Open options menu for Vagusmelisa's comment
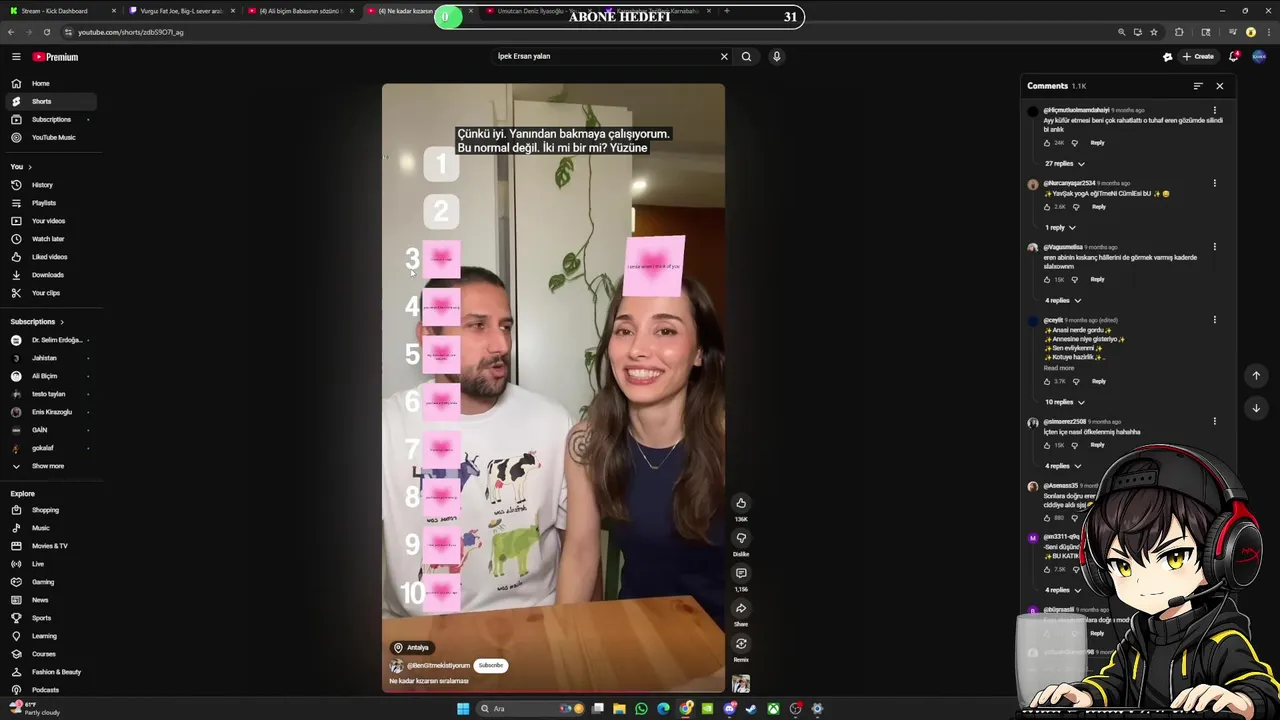This screenshot has height=720, width=1280. click(1215, 247)
